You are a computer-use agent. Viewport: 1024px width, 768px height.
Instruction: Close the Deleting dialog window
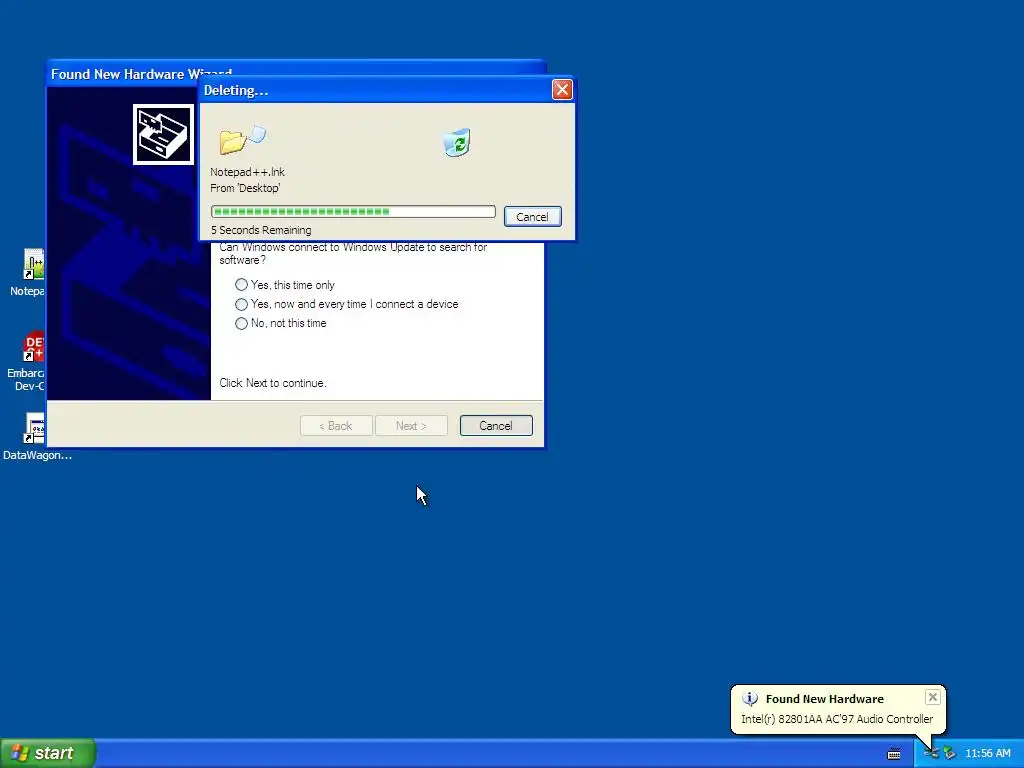point(562,89)
